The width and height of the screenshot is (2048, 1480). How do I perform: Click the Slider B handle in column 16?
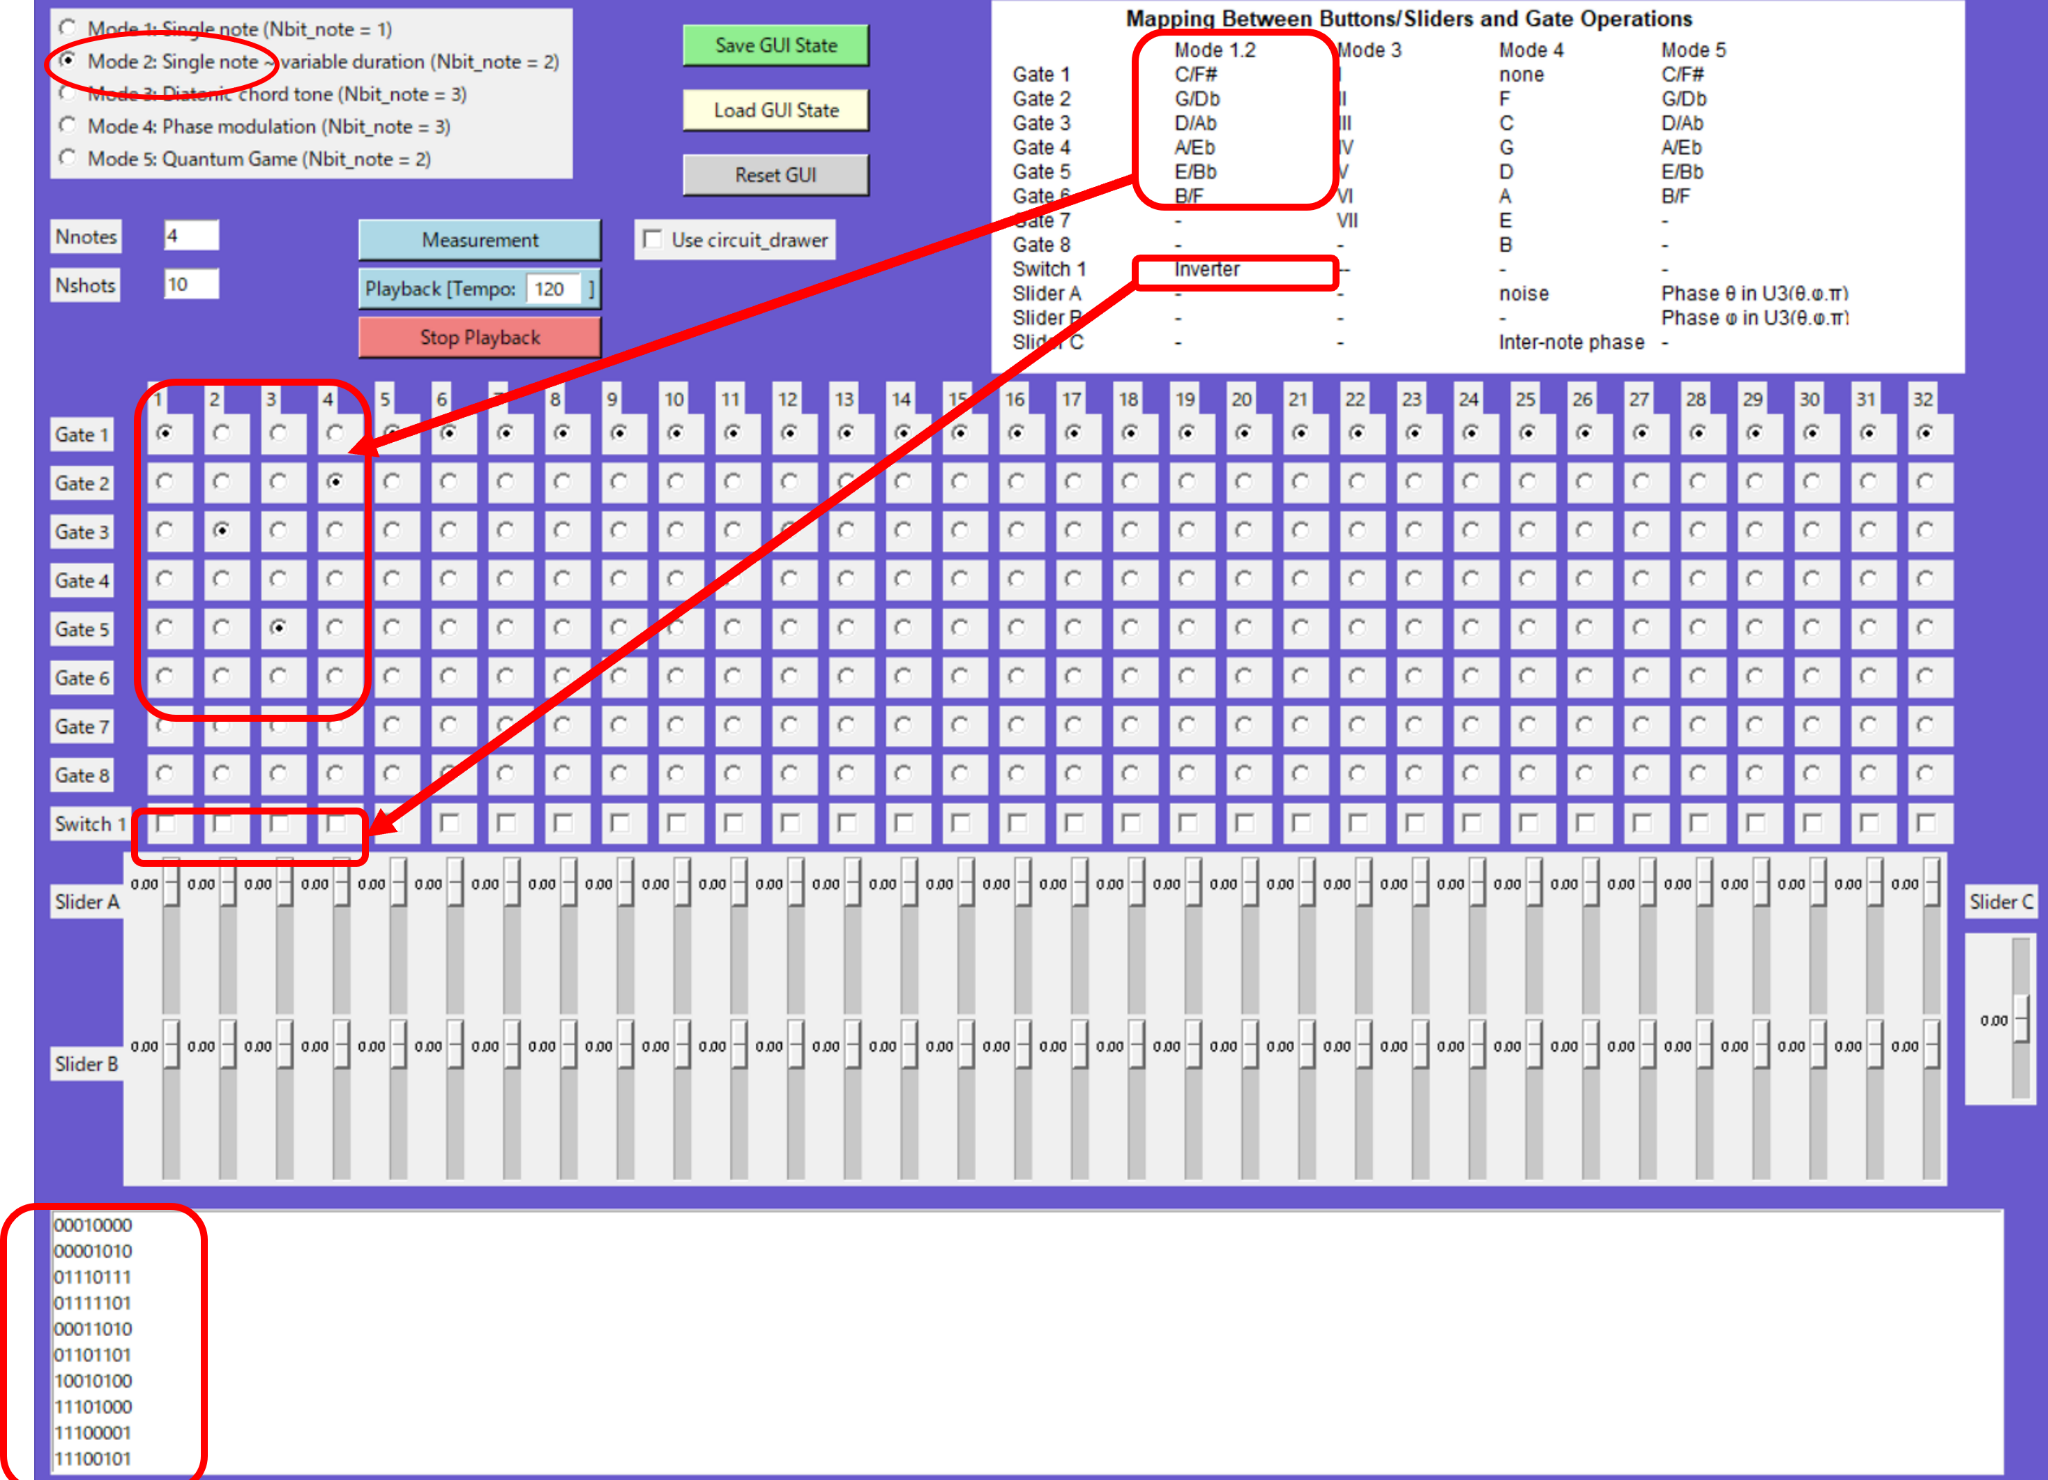click(x=1023, y=1045)
